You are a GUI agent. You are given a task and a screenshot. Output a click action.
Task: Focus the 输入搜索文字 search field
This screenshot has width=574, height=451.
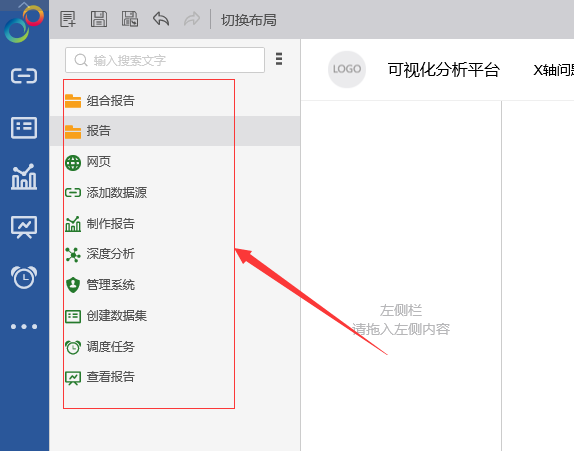pyautogui.click(x=165, y=60)
